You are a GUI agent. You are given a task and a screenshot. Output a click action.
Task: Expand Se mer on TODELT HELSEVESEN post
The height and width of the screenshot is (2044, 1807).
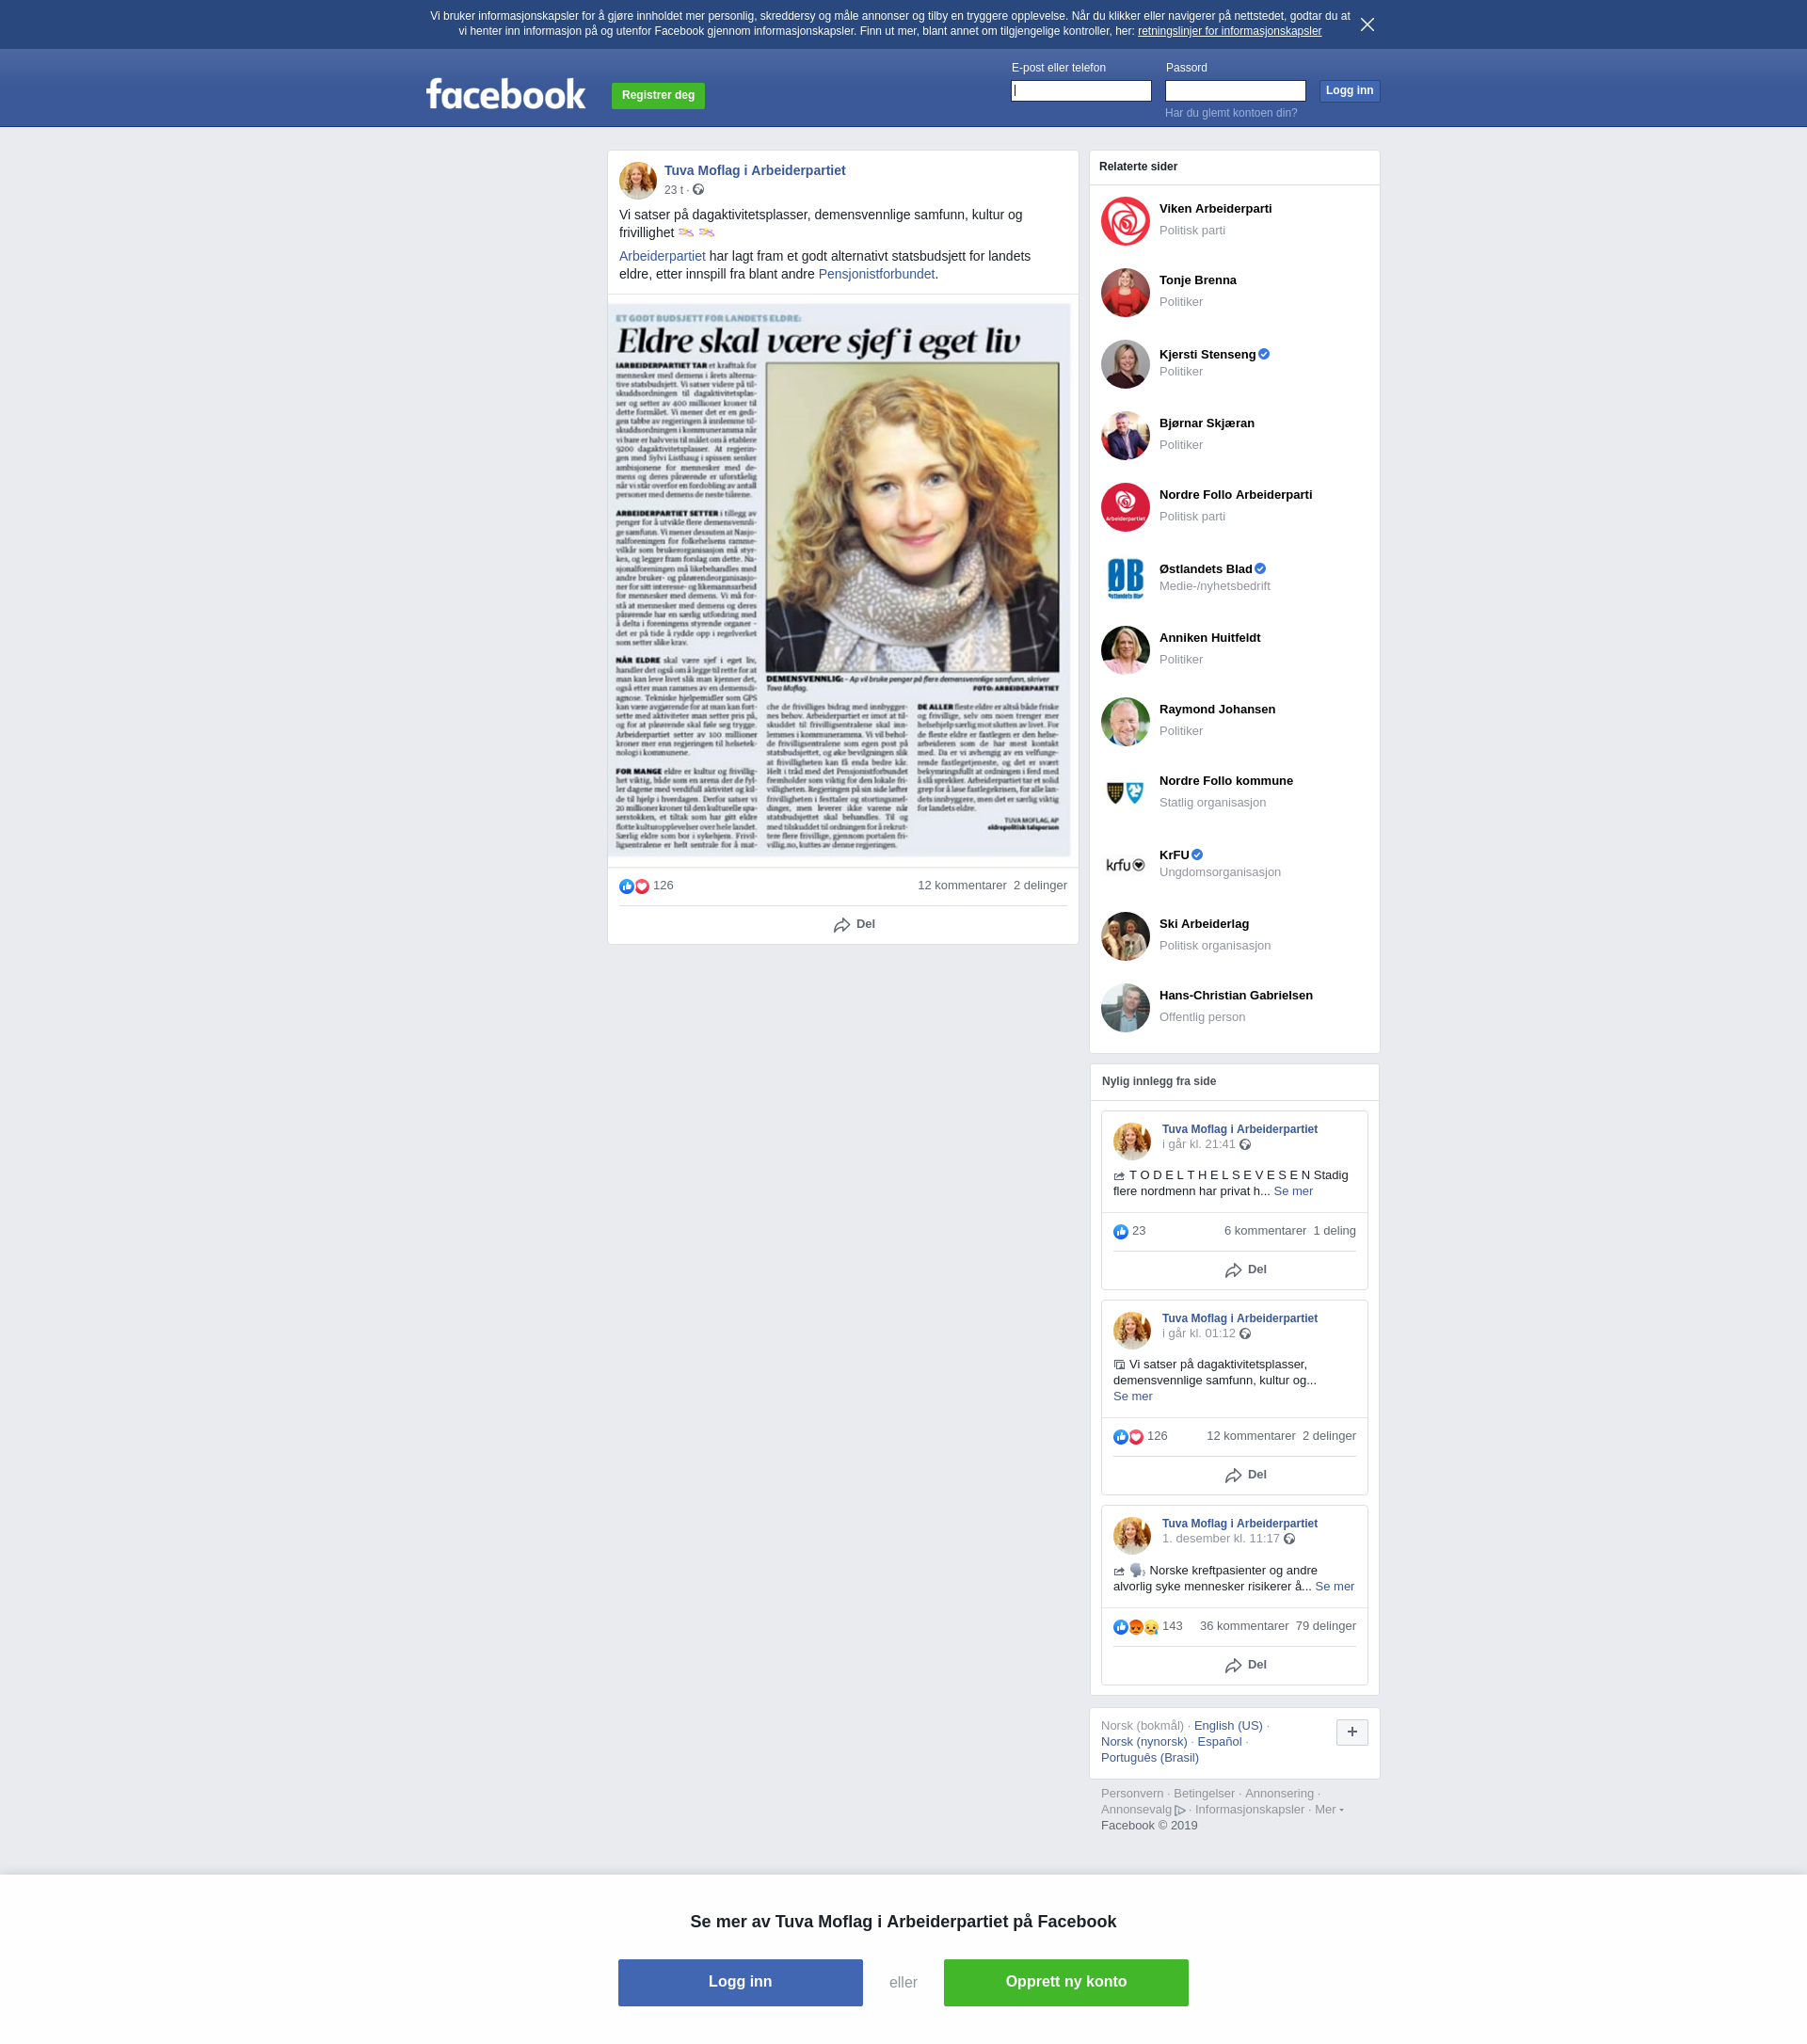coord(1293,1191)
